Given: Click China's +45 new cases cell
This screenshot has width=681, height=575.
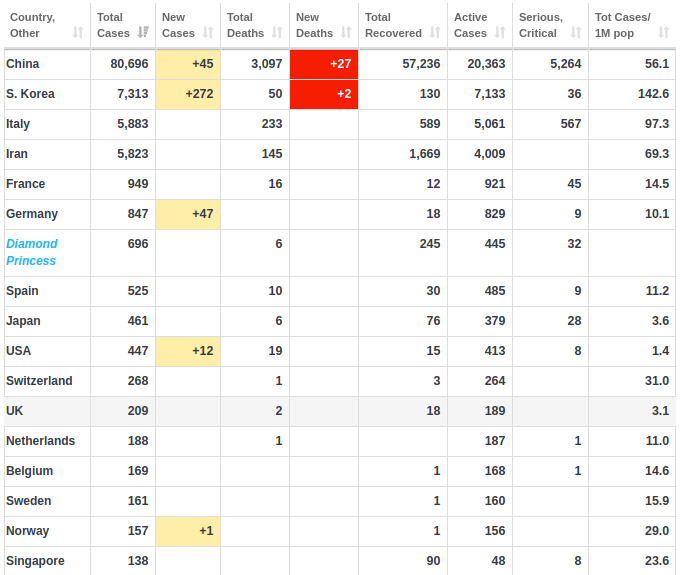Looking at the screenshot, I should [x=188, y=64].
